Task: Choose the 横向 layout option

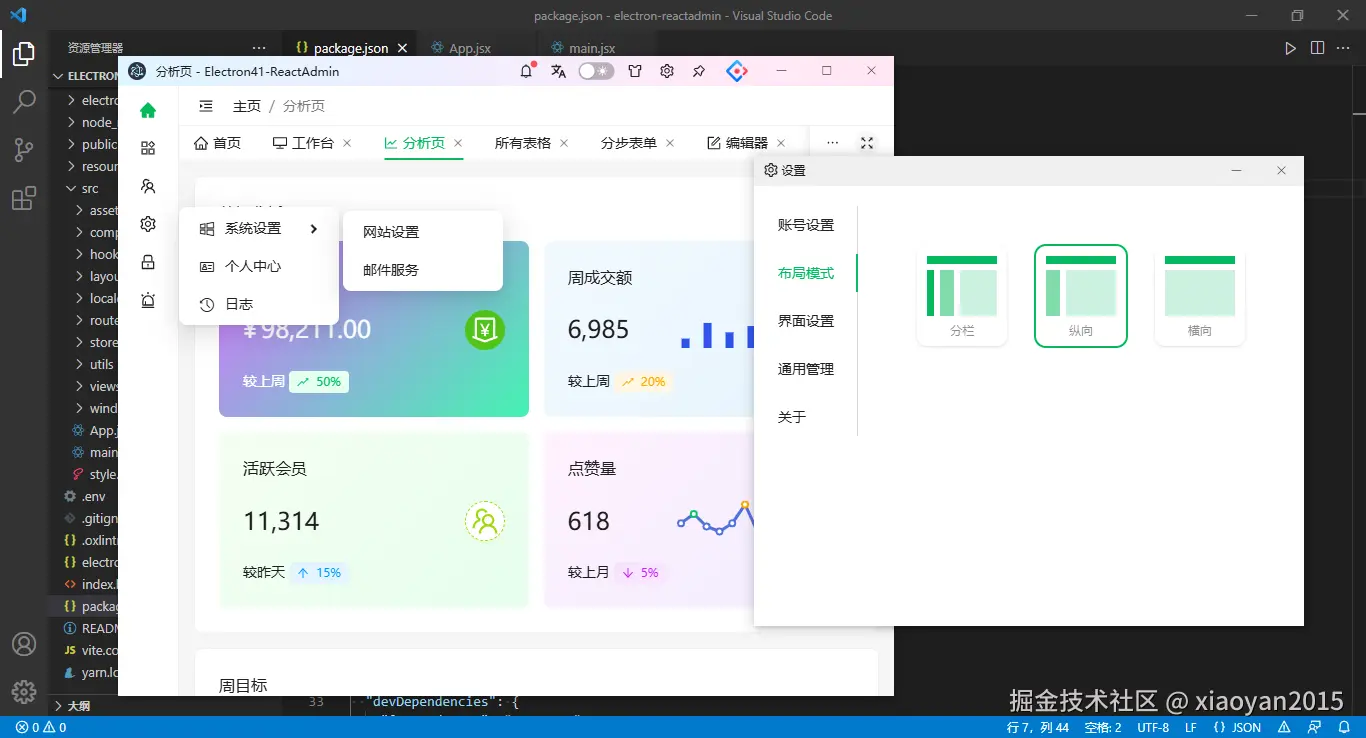Action: pyautogui.click(x=1200, y=296)
